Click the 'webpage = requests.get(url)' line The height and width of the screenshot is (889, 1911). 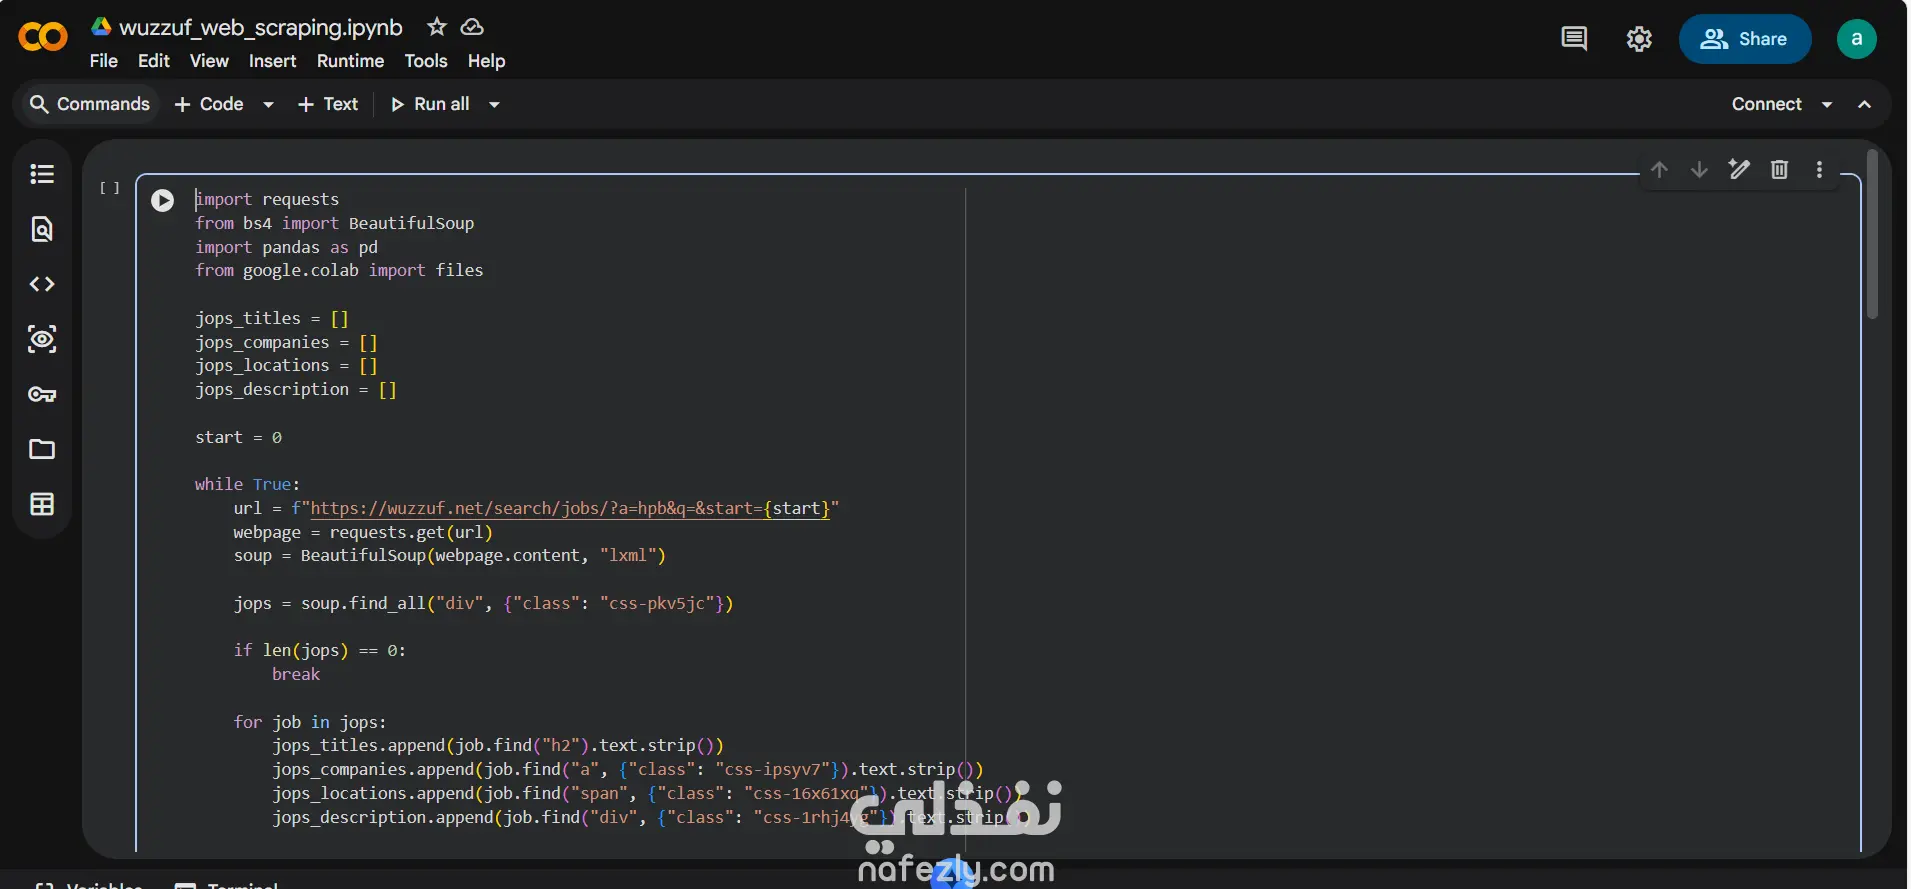coord(363,532)
